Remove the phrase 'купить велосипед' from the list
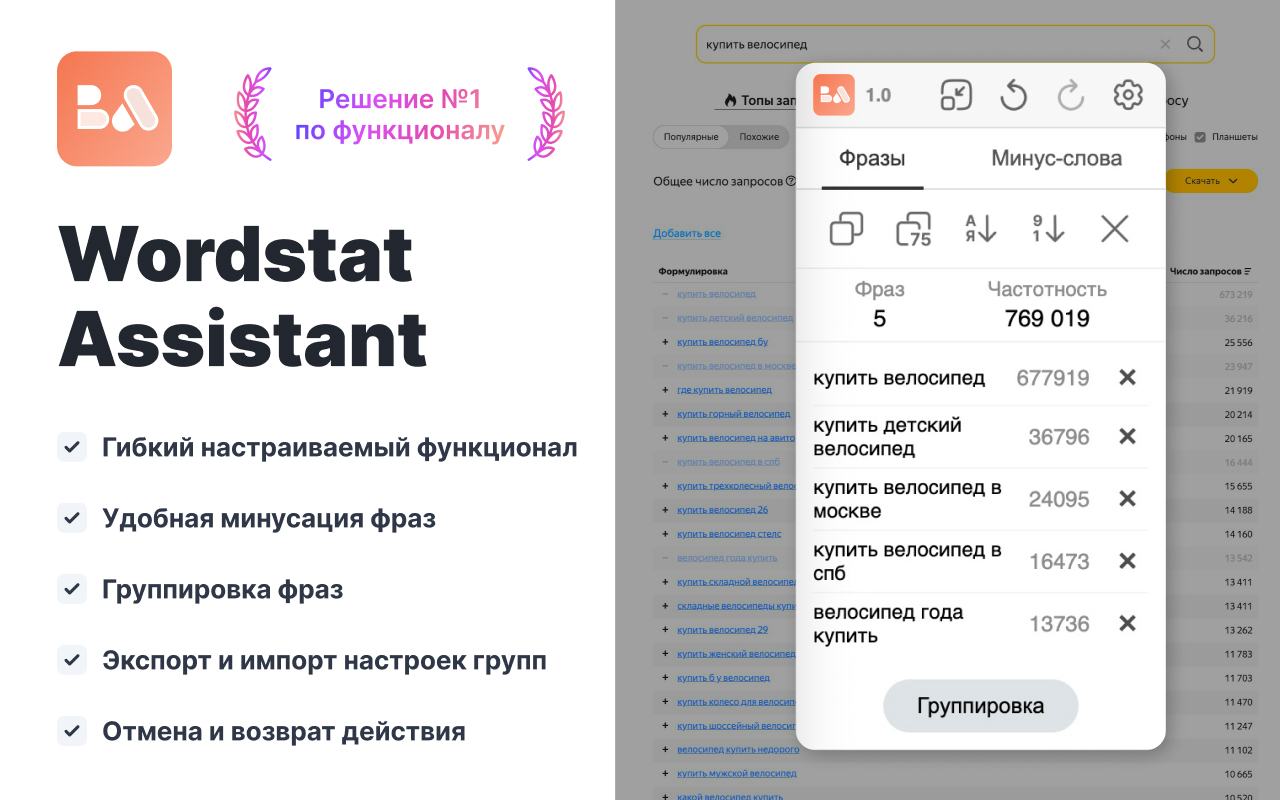1280x800 pixels. coord(1127,377)
